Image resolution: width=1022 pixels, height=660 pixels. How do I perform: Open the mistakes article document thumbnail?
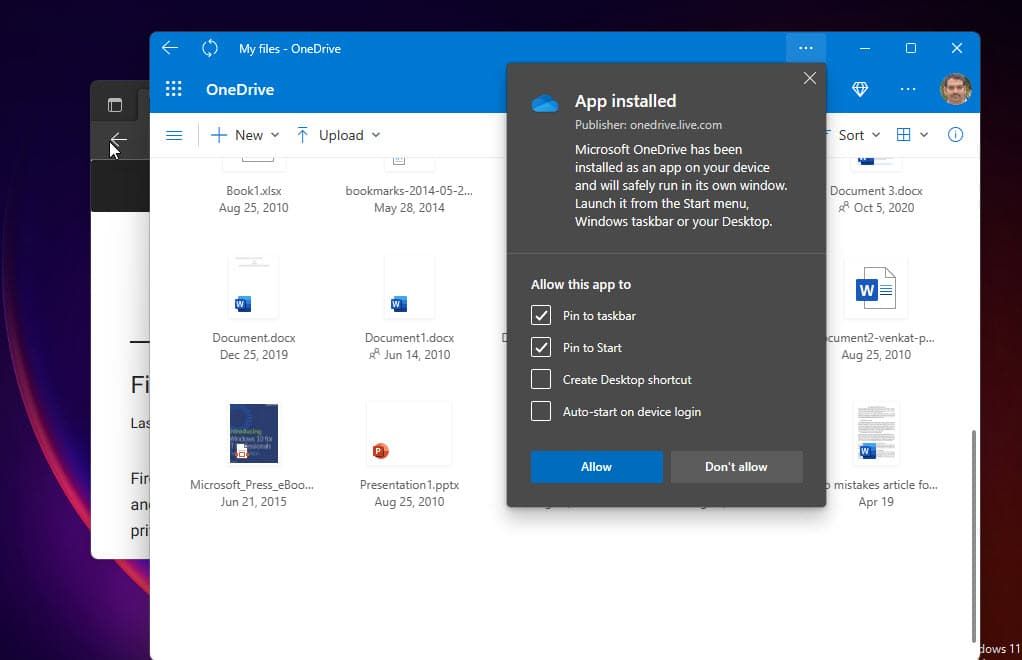(x=876, y=433)
